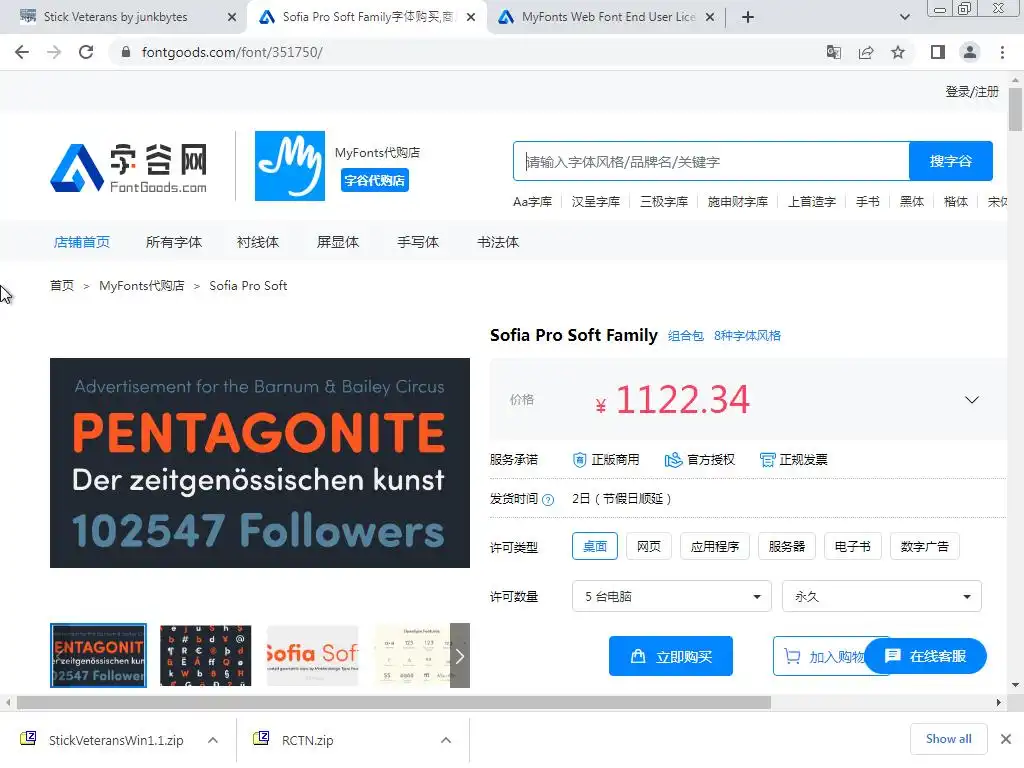This screenshot has height=768, width=1024.
Task: Go back to previous page
Action: coord(22,52)
